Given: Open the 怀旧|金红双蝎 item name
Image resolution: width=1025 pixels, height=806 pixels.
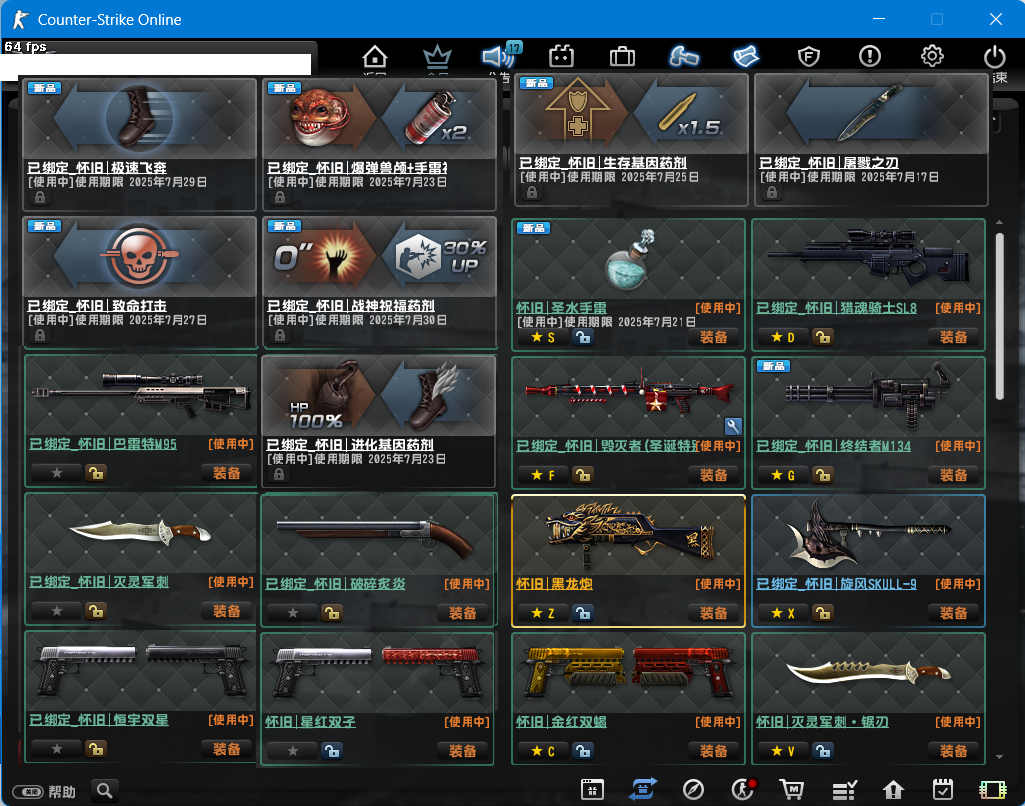Looking at the screenshot, I should 562,722.
